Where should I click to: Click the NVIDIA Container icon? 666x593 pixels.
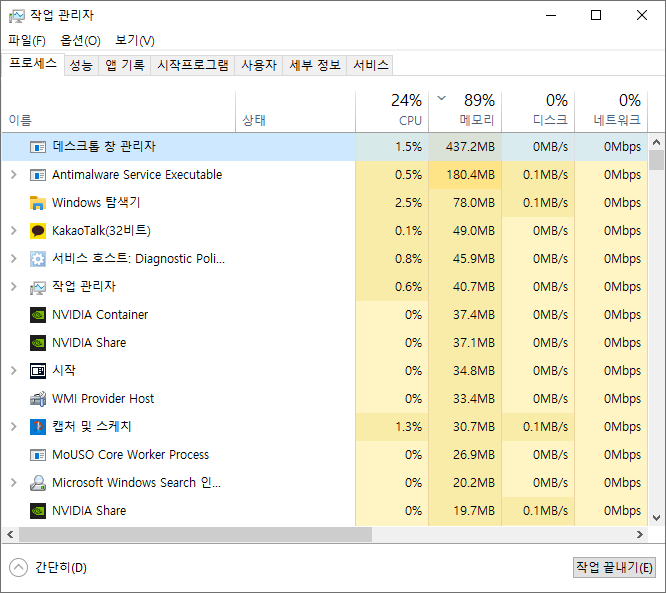[x=38, y=315]
